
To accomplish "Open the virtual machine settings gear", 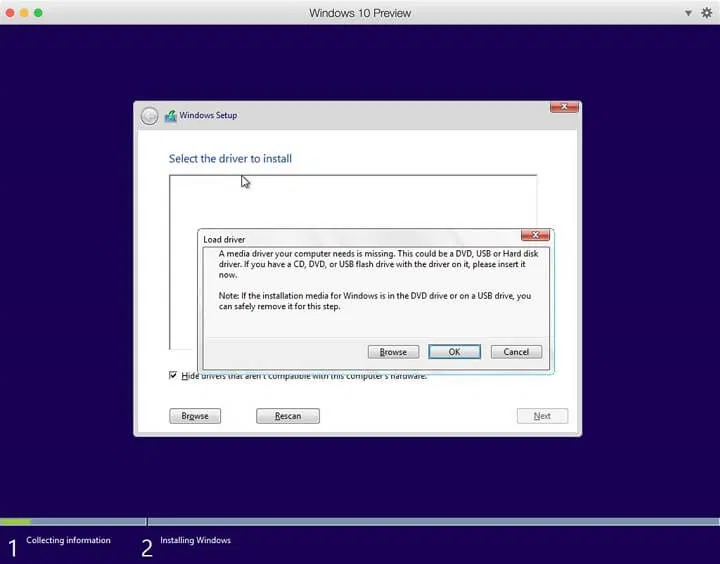I will pyautogui.click(x=706, y=13).
